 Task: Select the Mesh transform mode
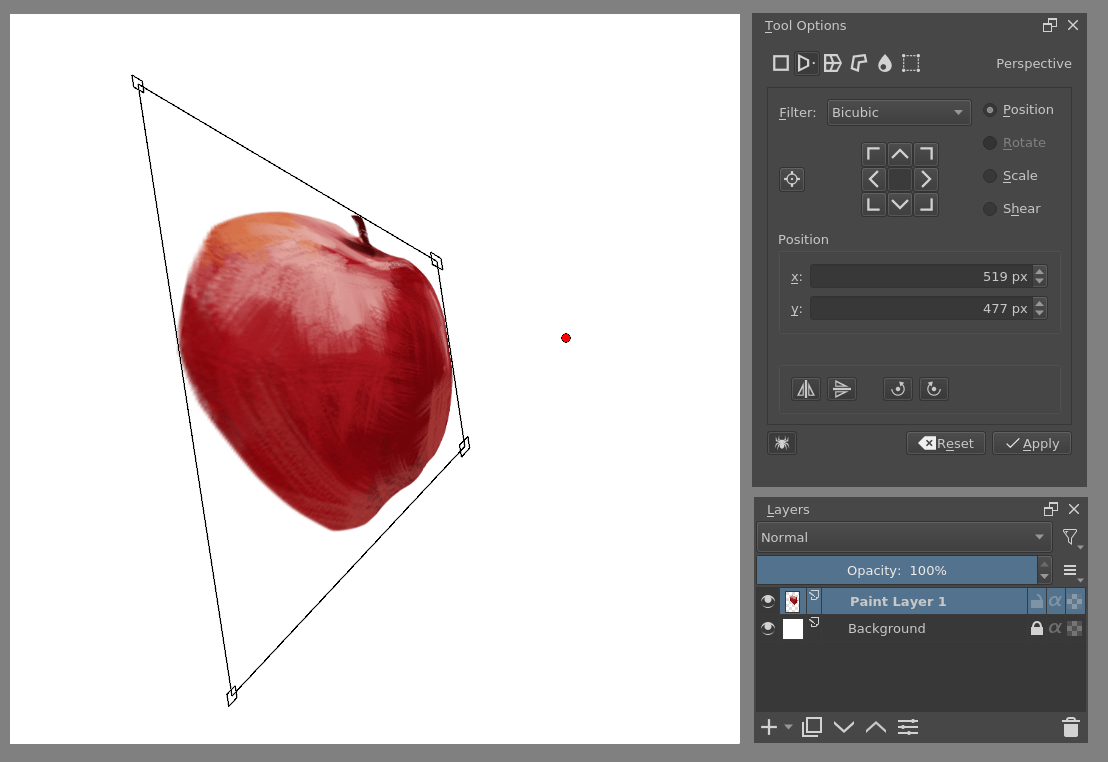[910, 62]
